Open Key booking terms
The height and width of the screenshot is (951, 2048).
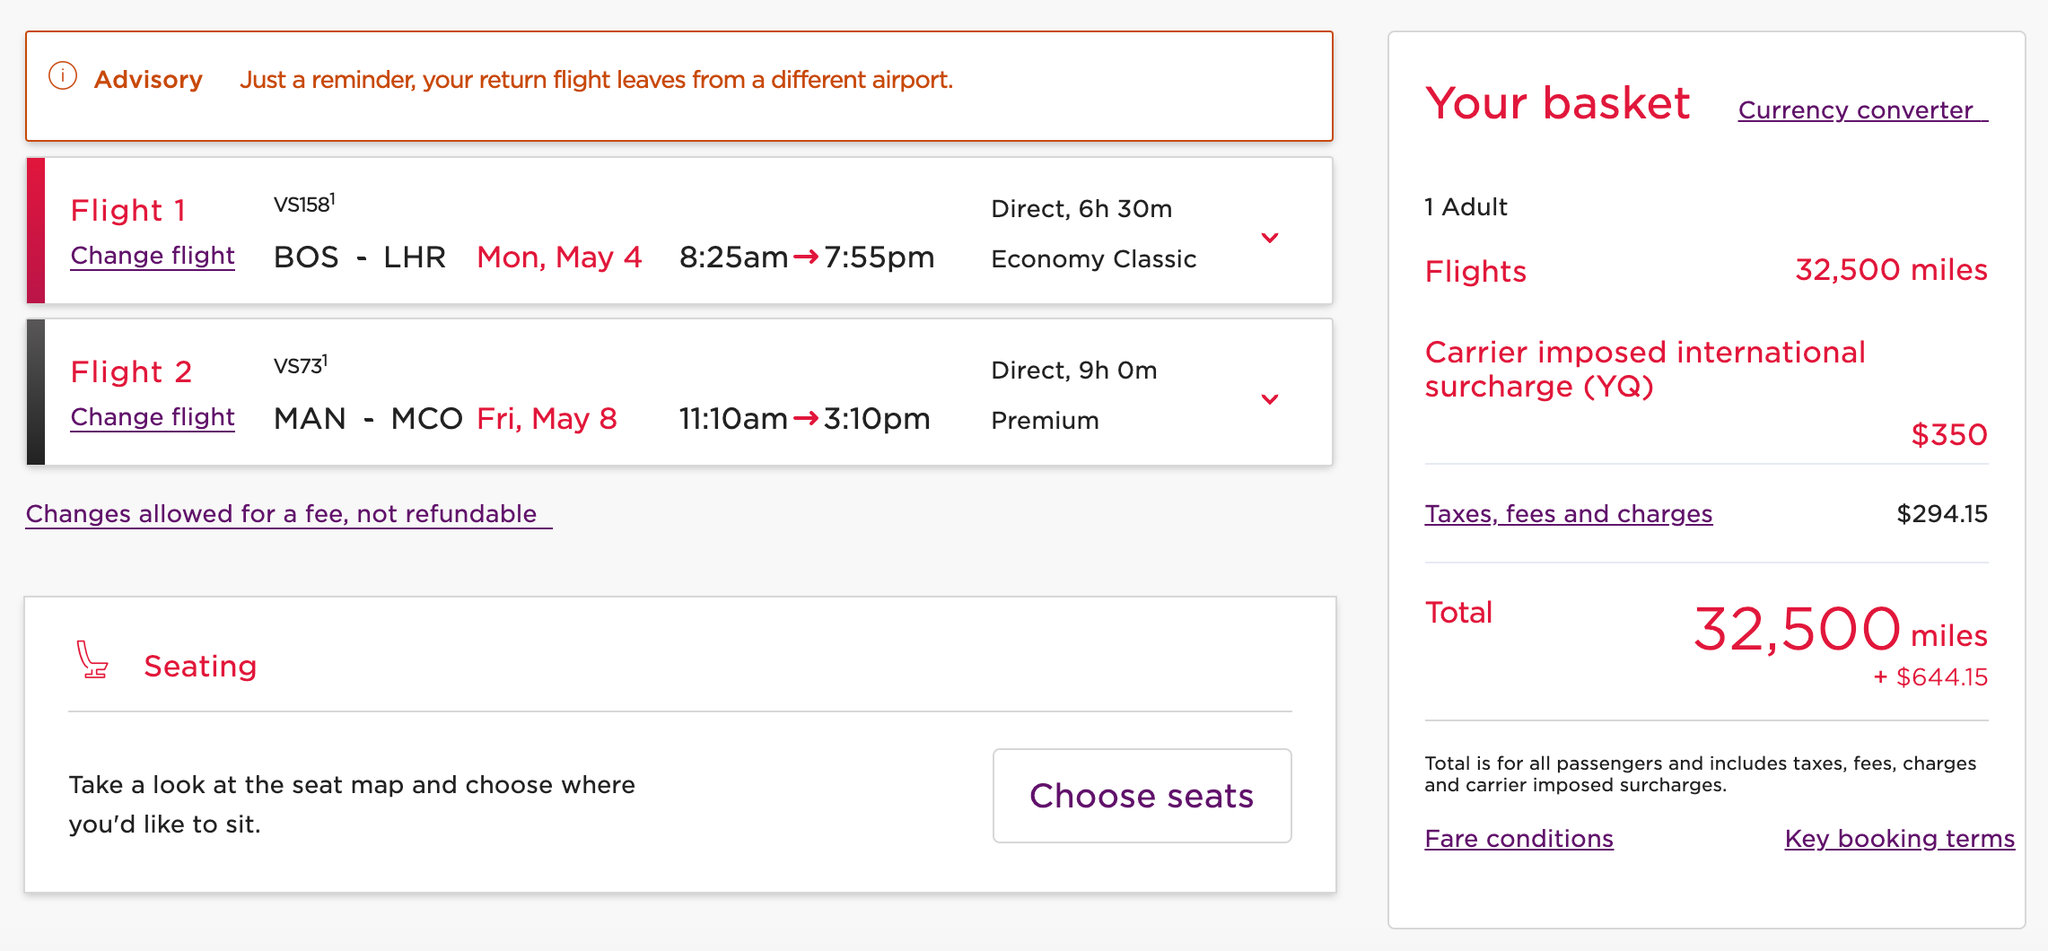pyautogui.click(x=1899, y=838)
